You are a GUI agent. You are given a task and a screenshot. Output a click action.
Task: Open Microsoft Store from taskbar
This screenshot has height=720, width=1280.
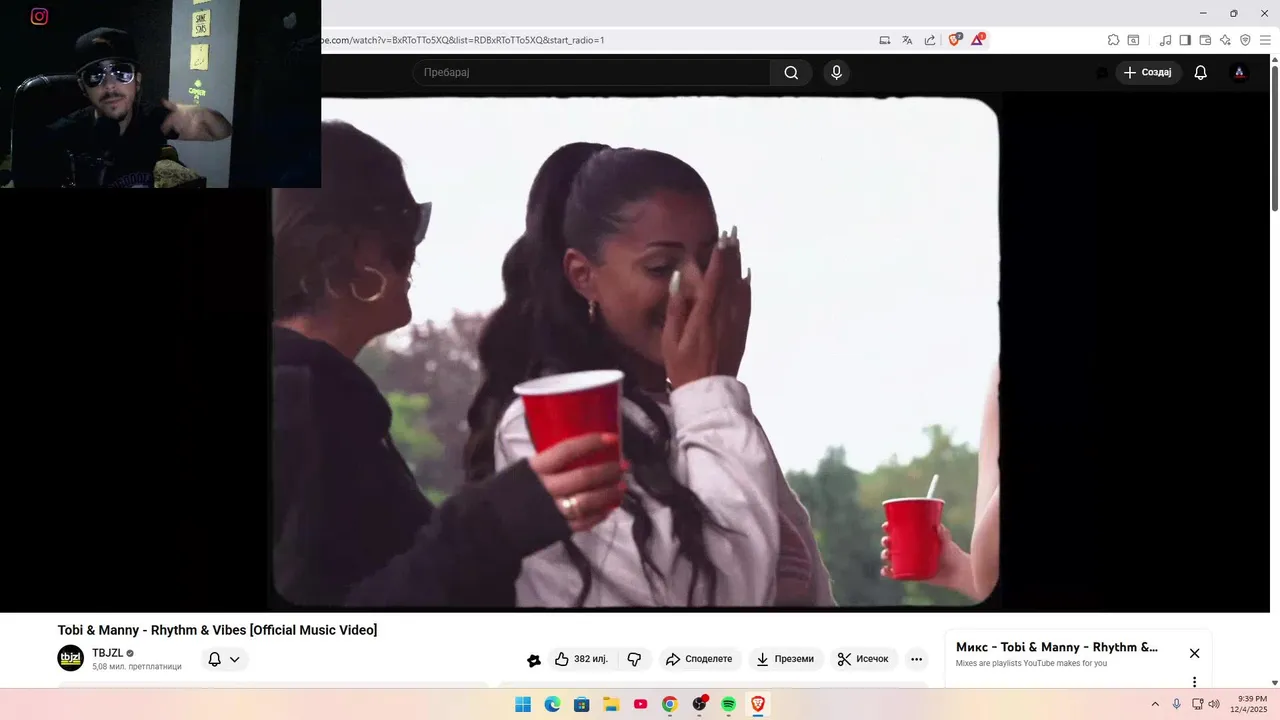pos(581,704)
